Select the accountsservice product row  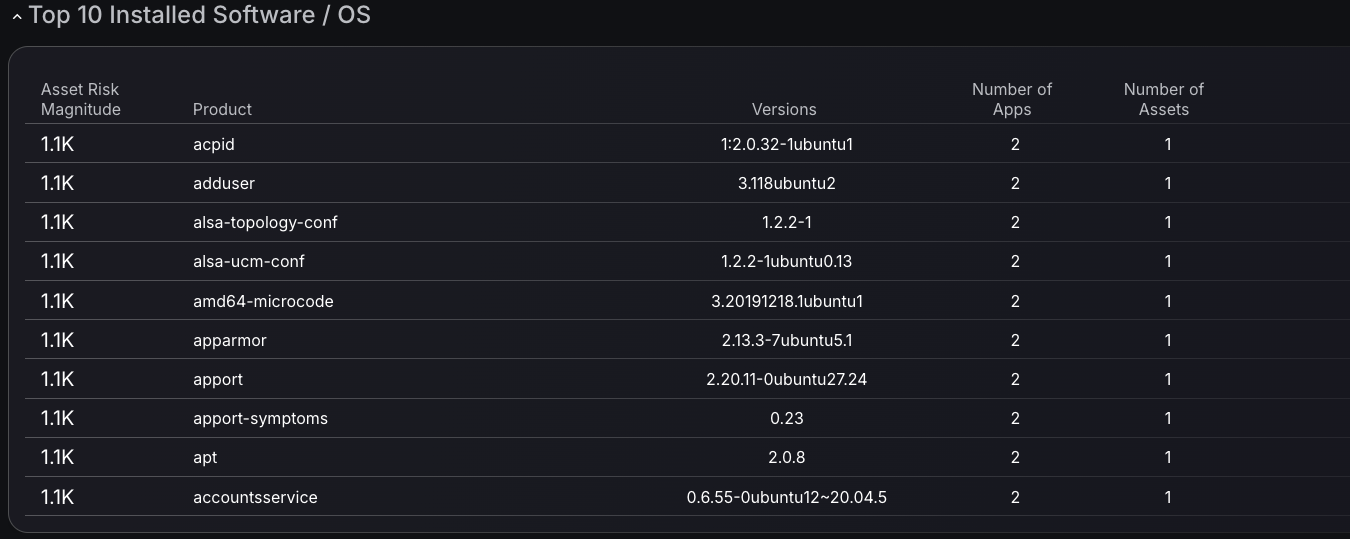[686, 497]
